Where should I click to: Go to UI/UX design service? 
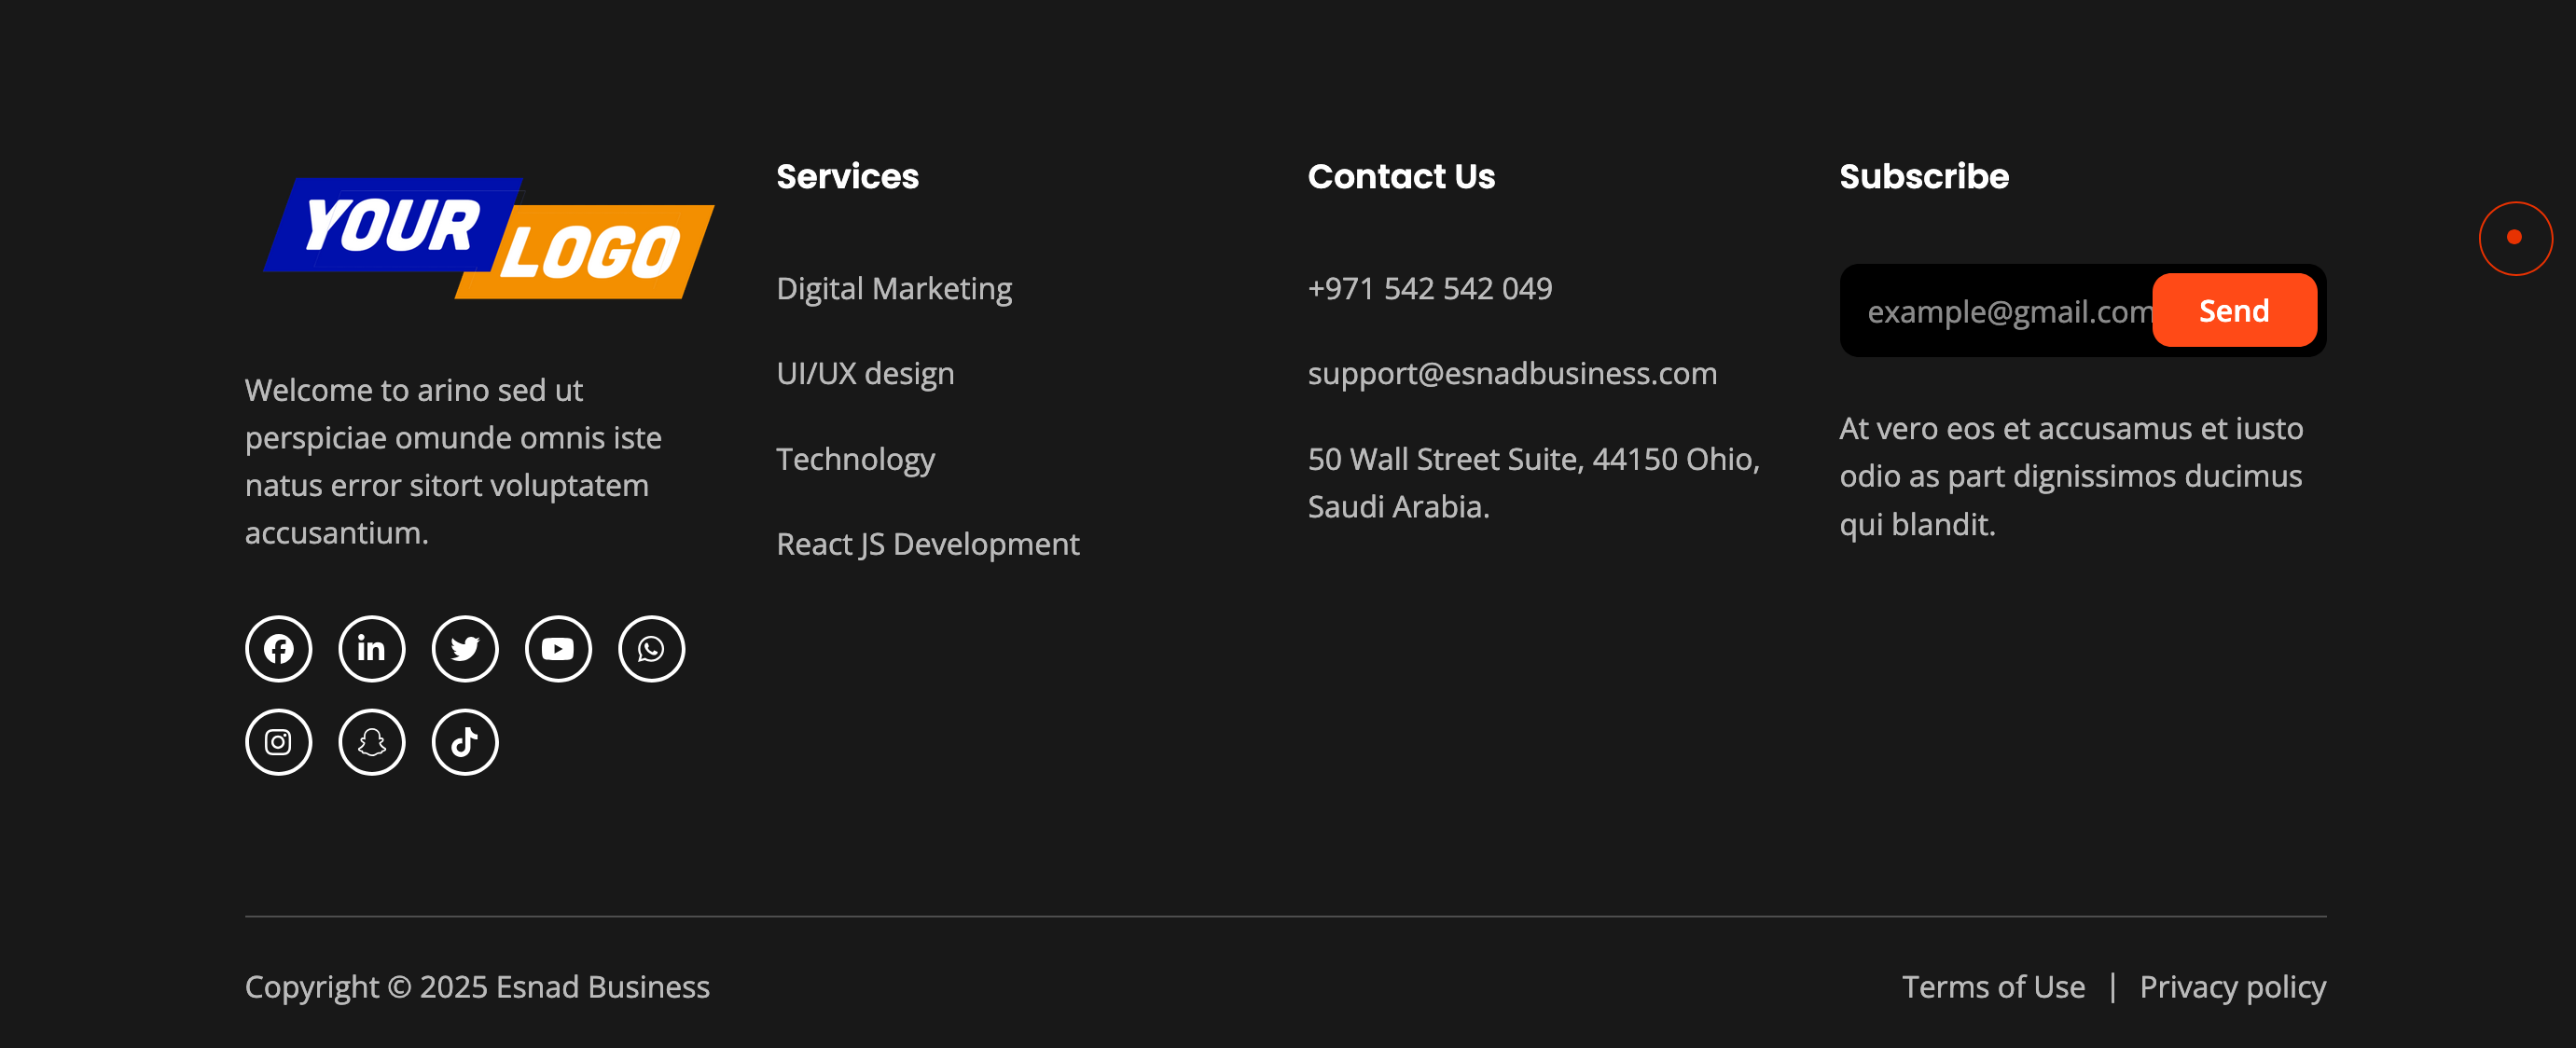click(x=865, y=374)
